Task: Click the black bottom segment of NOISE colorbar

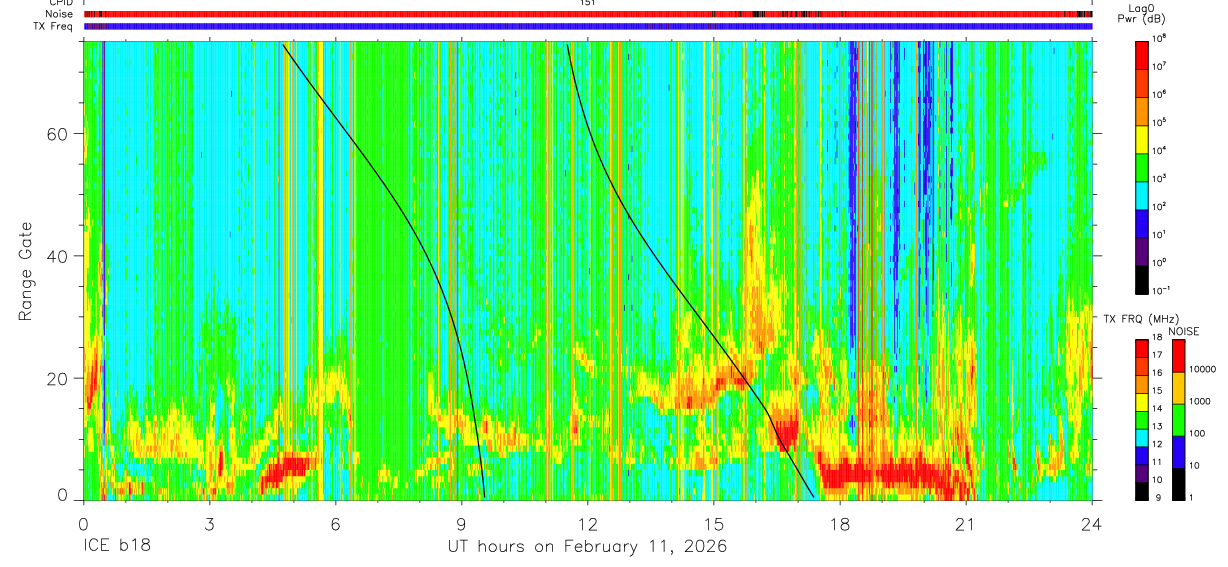Action: tap(1180, 484)
